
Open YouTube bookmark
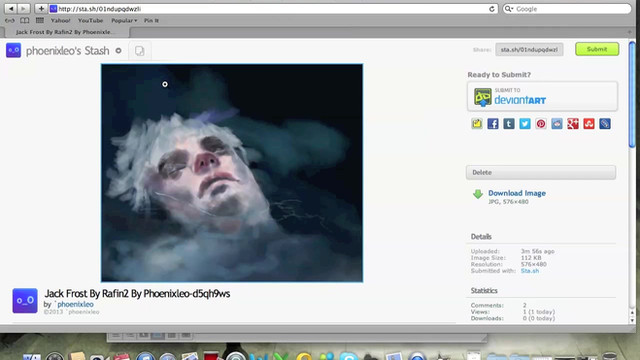tap(91, 20)
